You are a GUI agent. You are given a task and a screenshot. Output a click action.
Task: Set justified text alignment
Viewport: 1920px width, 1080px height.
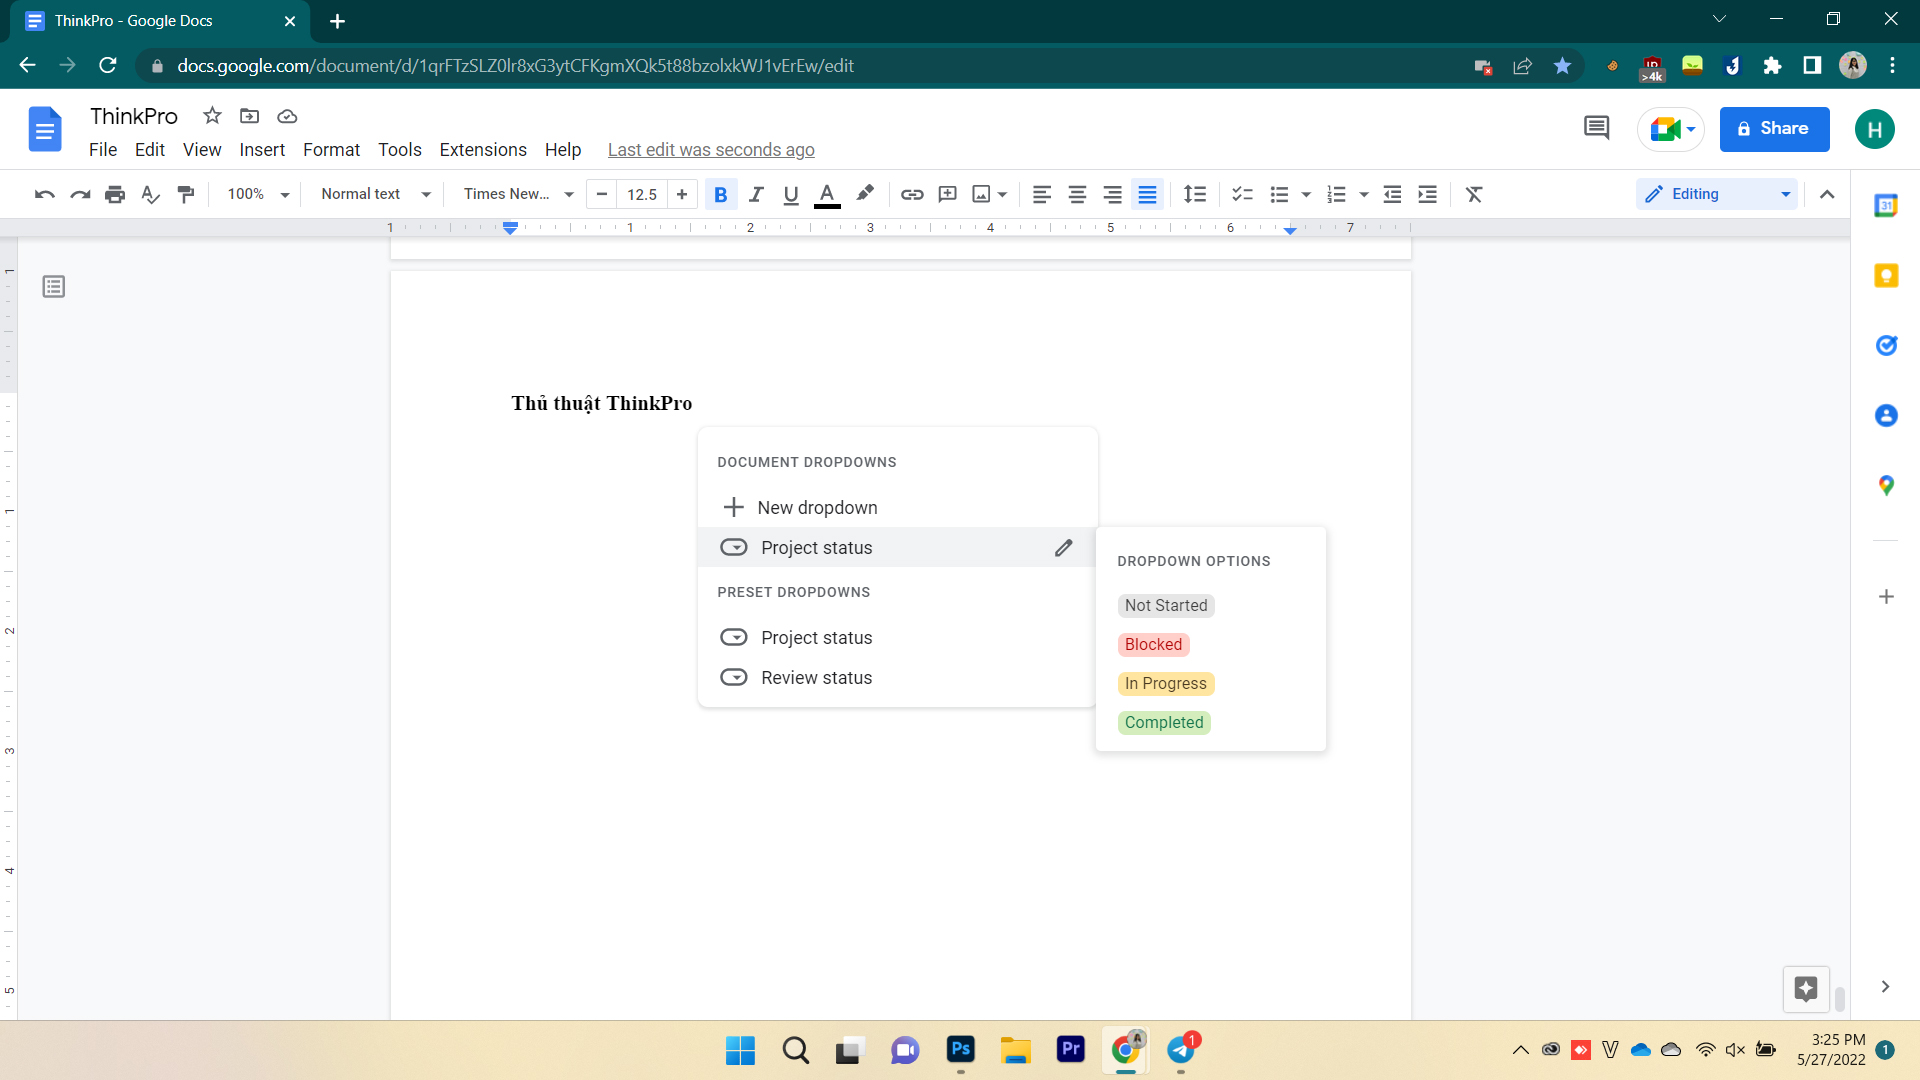point(1147,194)
